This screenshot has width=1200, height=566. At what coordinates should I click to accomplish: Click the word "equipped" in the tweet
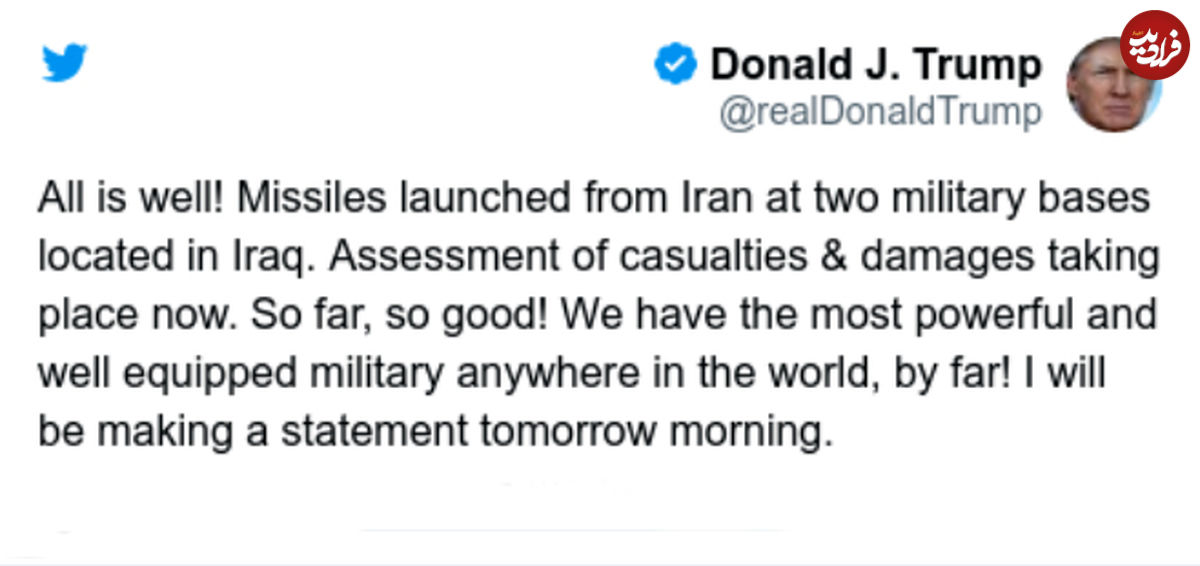pyautogui.click(x=187, y=374)
